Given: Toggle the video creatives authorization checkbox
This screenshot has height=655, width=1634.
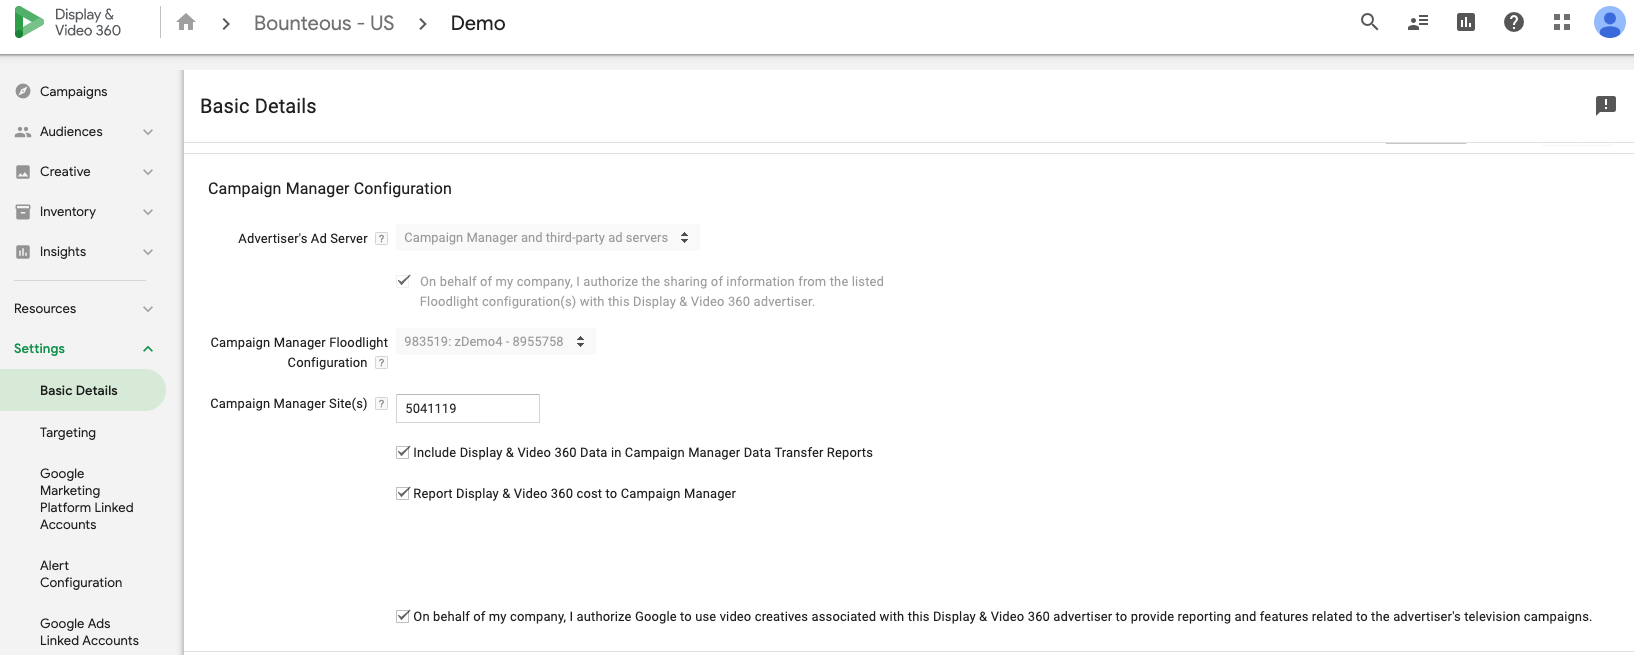Looking at the screenshot, I should tap(403, 616).
